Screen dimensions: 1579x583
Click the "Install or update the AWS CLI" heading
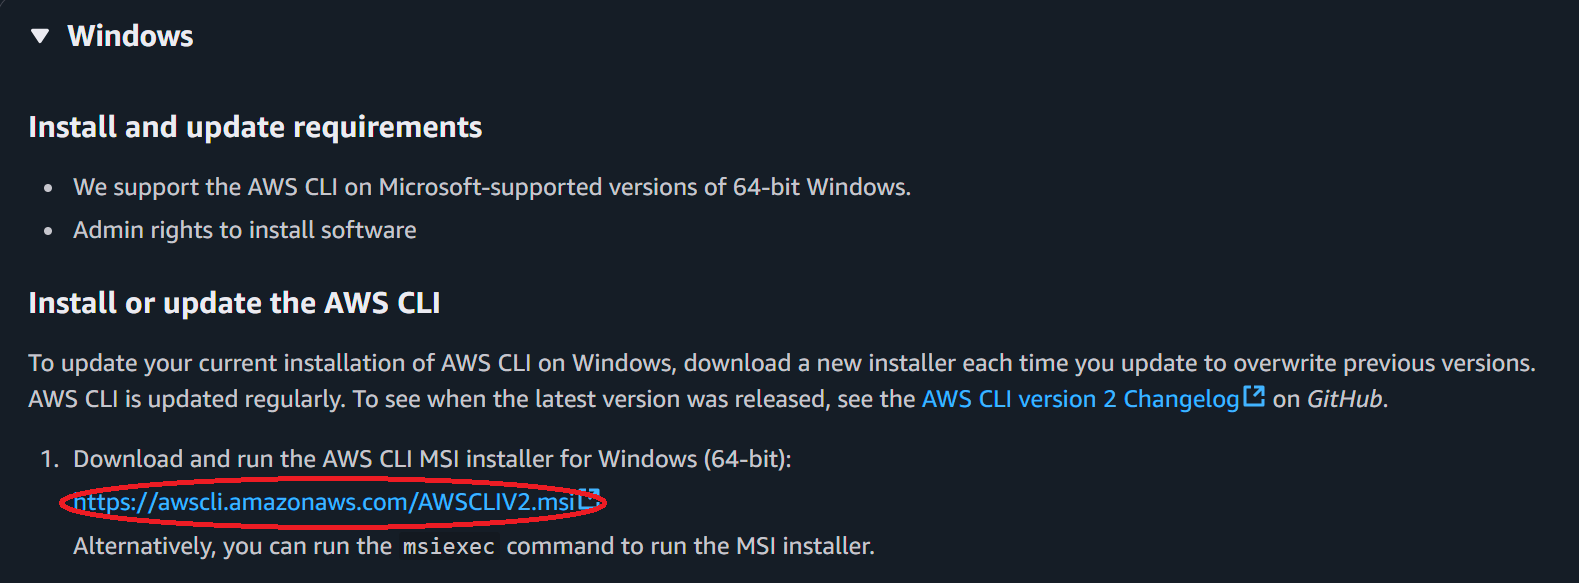[x=234, y=303]
